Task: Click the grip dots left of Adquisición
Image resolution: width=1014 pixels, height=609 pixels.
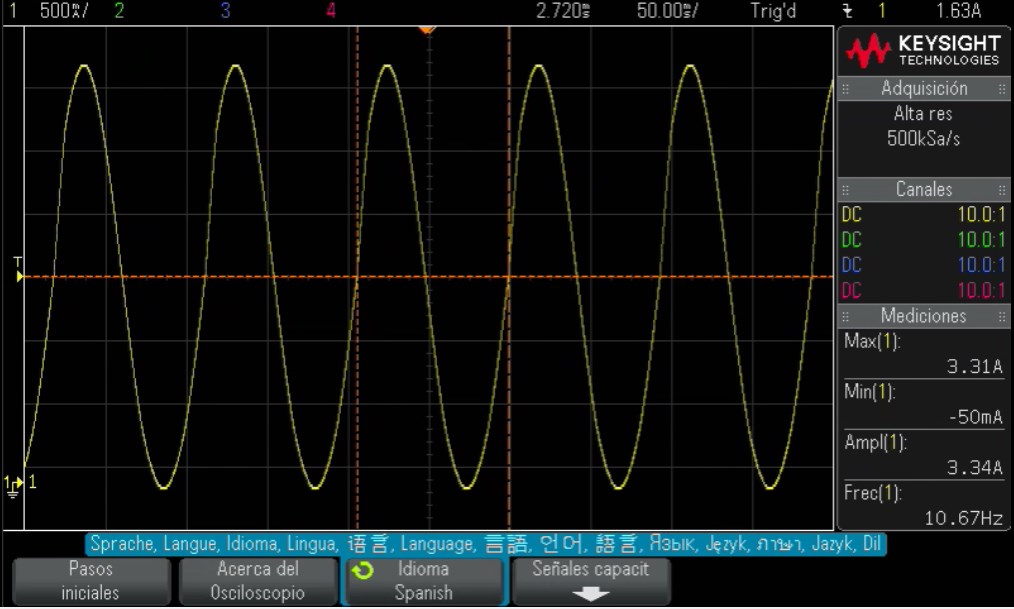Action: (845, 89)
